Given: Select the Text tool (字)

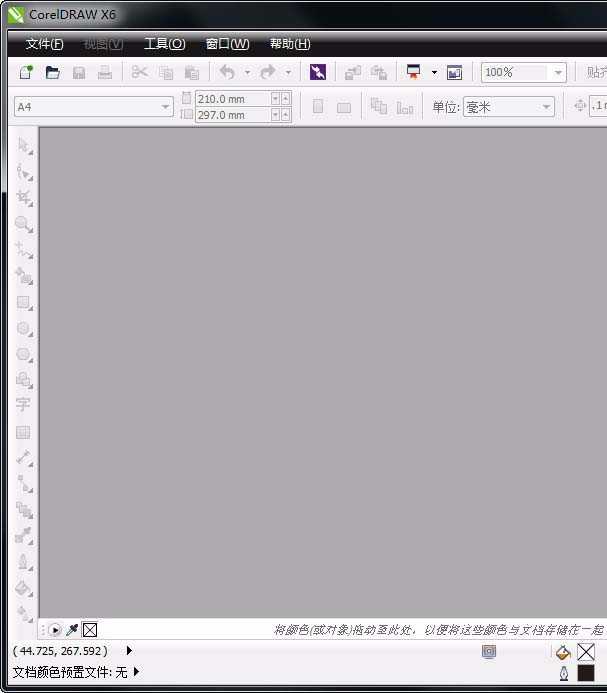Looking at the screenshot, I should 23,405.
